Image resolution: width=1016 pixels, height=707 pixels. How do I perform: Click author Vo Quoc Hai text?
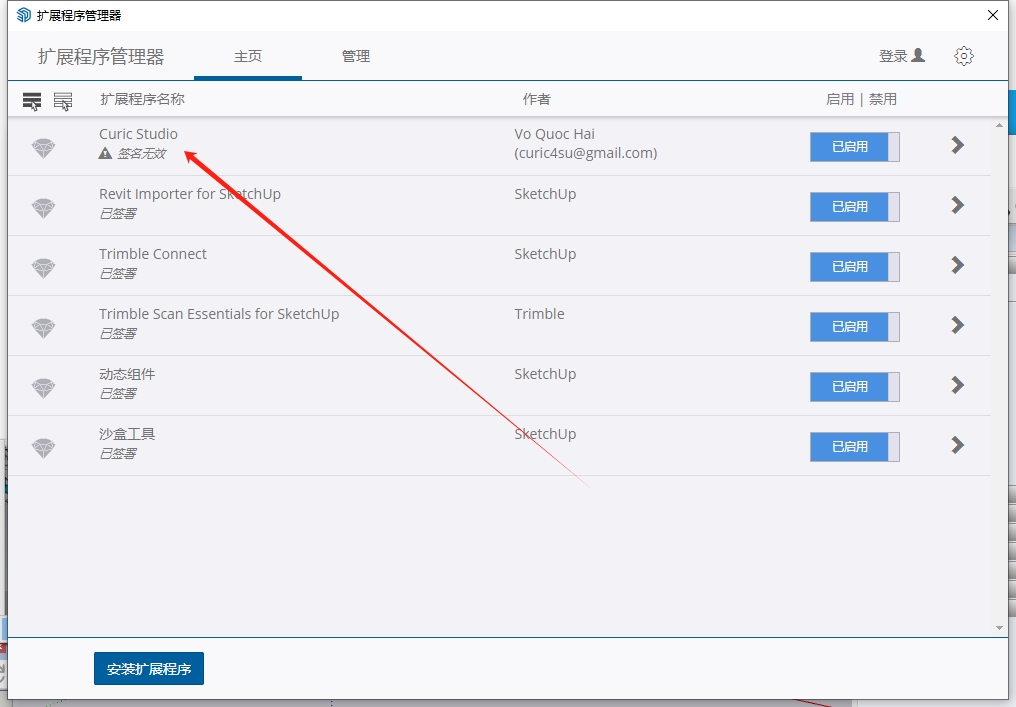click(555, 134)
